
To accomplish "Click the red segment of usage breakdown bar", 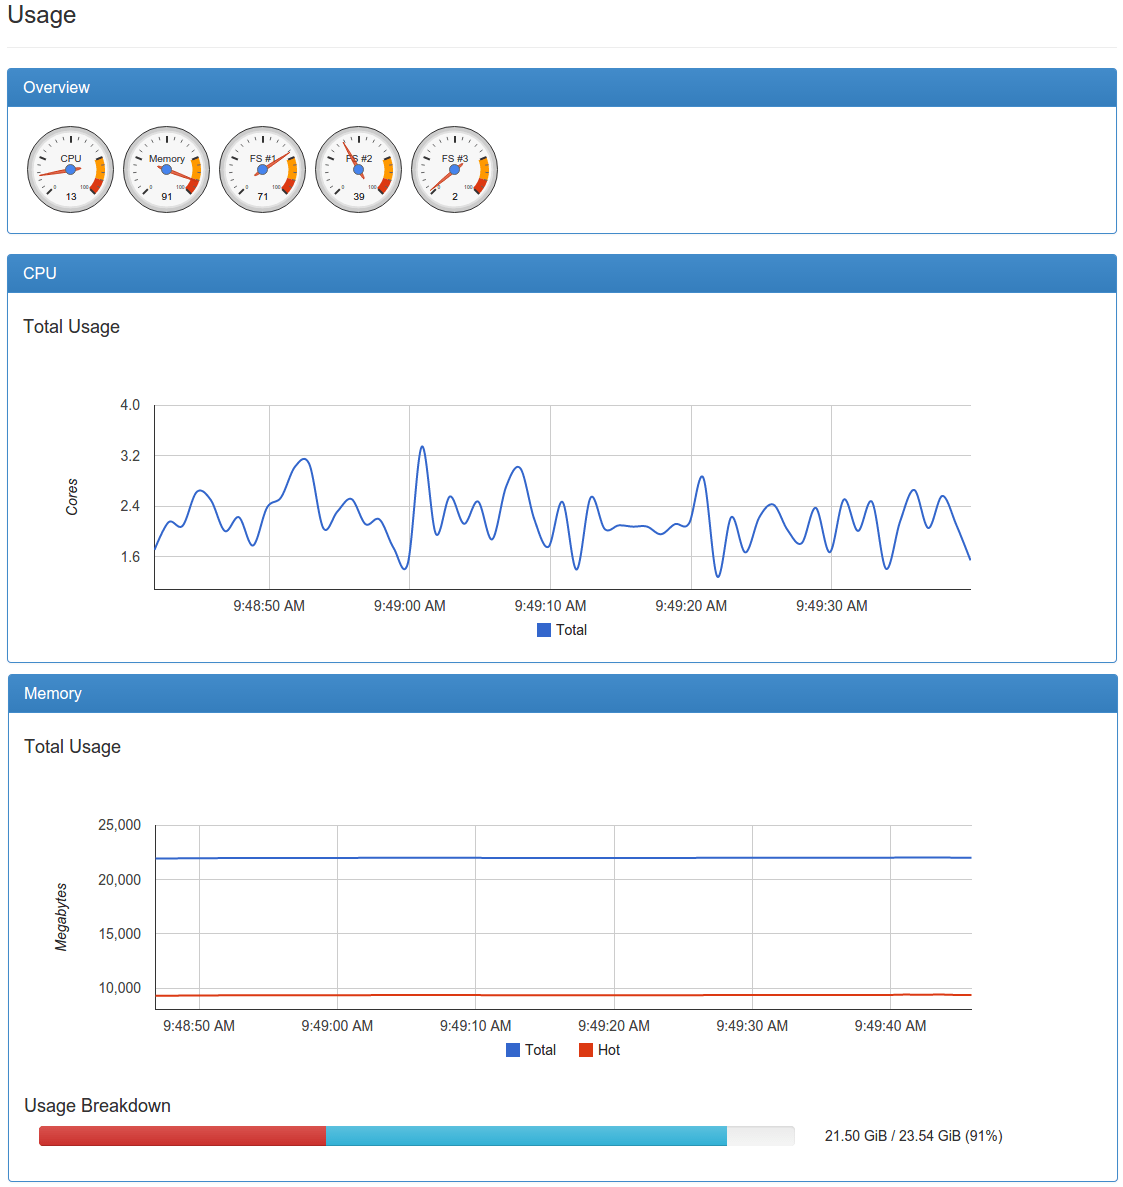I will 182,1136.
